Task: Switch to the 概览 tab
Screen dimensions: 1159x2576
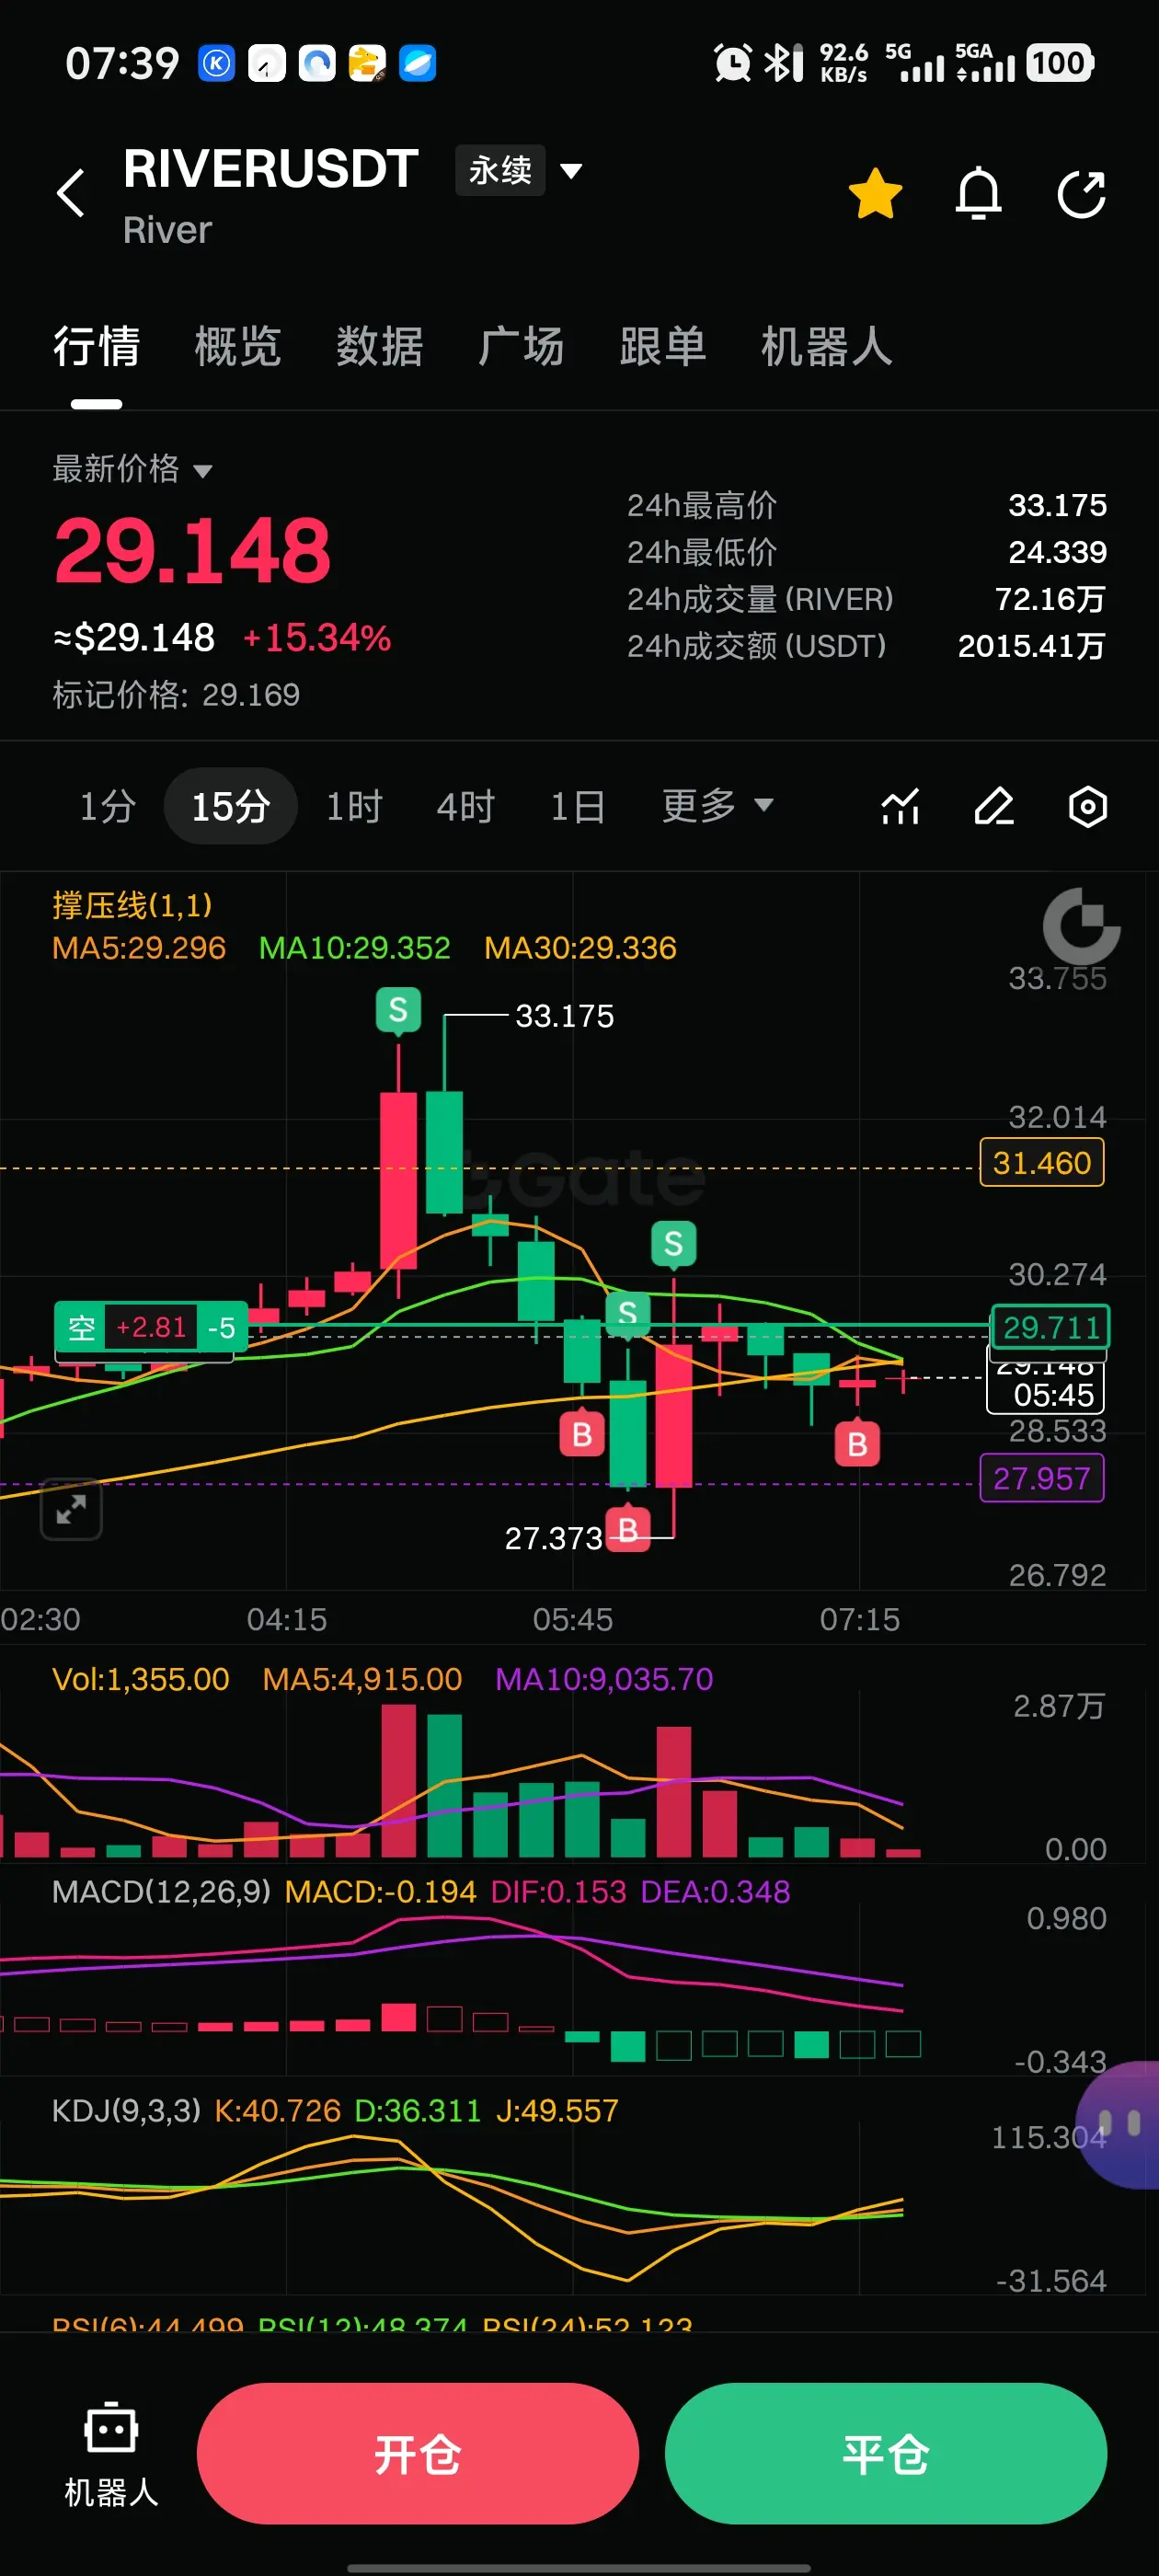Action: pyautogui.click(x=238, y=347)
